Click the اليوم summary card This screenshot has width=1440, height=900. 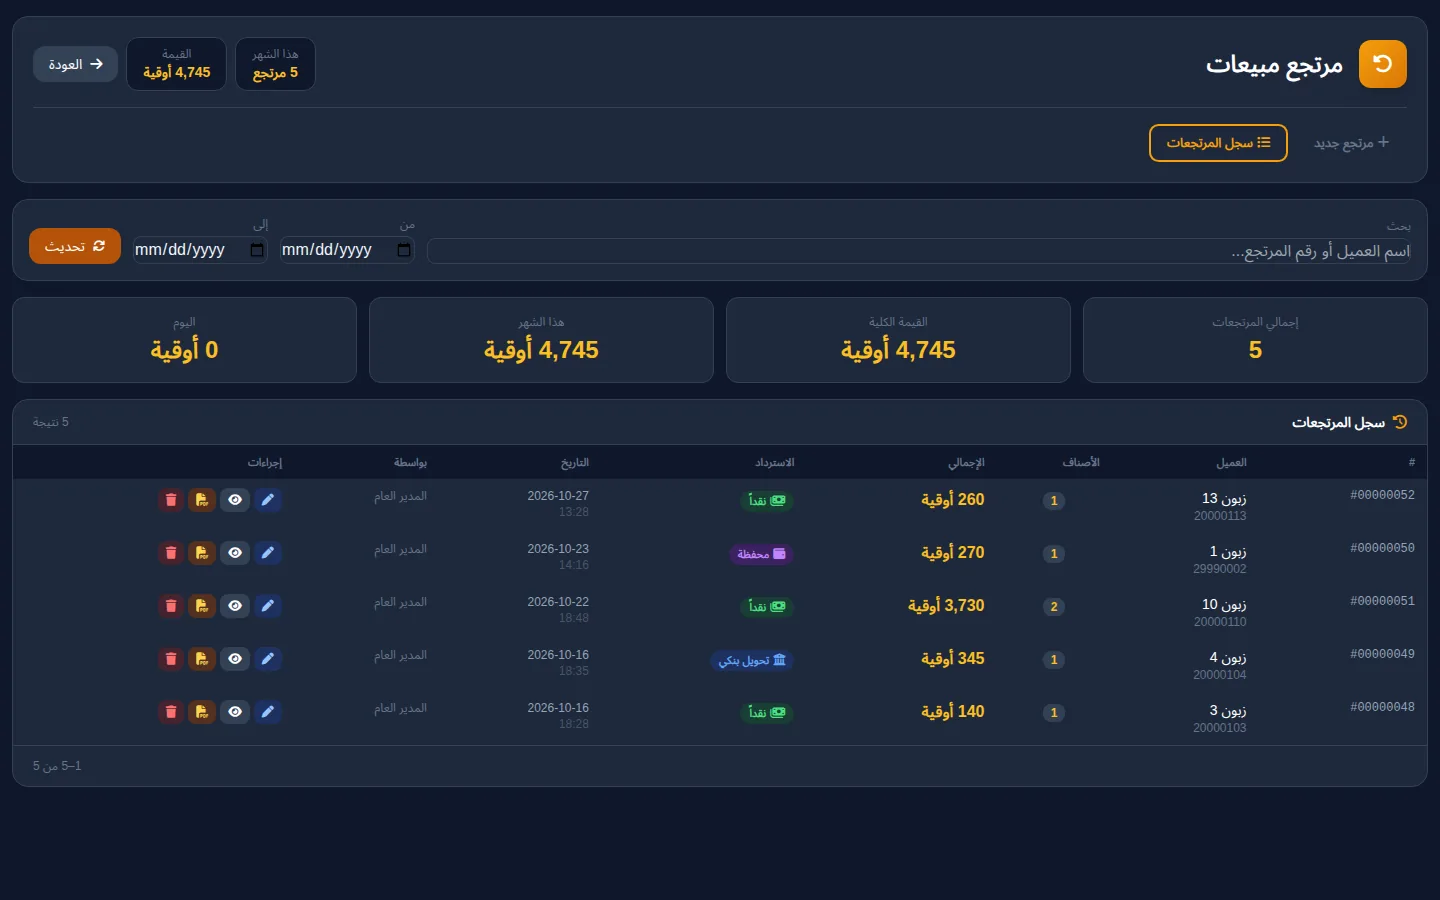(184, 340)
